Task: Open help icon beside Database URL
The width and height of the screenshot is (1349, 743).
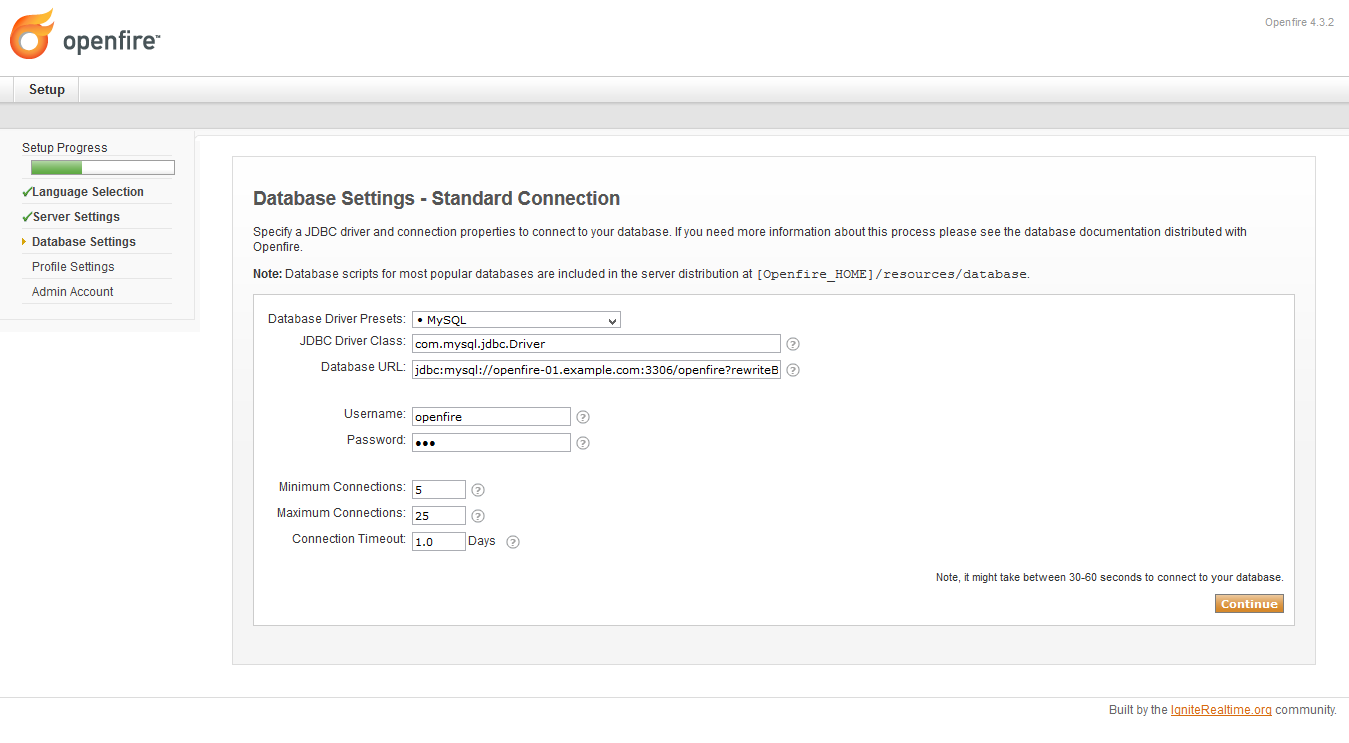Action: [x=793, y=370]
